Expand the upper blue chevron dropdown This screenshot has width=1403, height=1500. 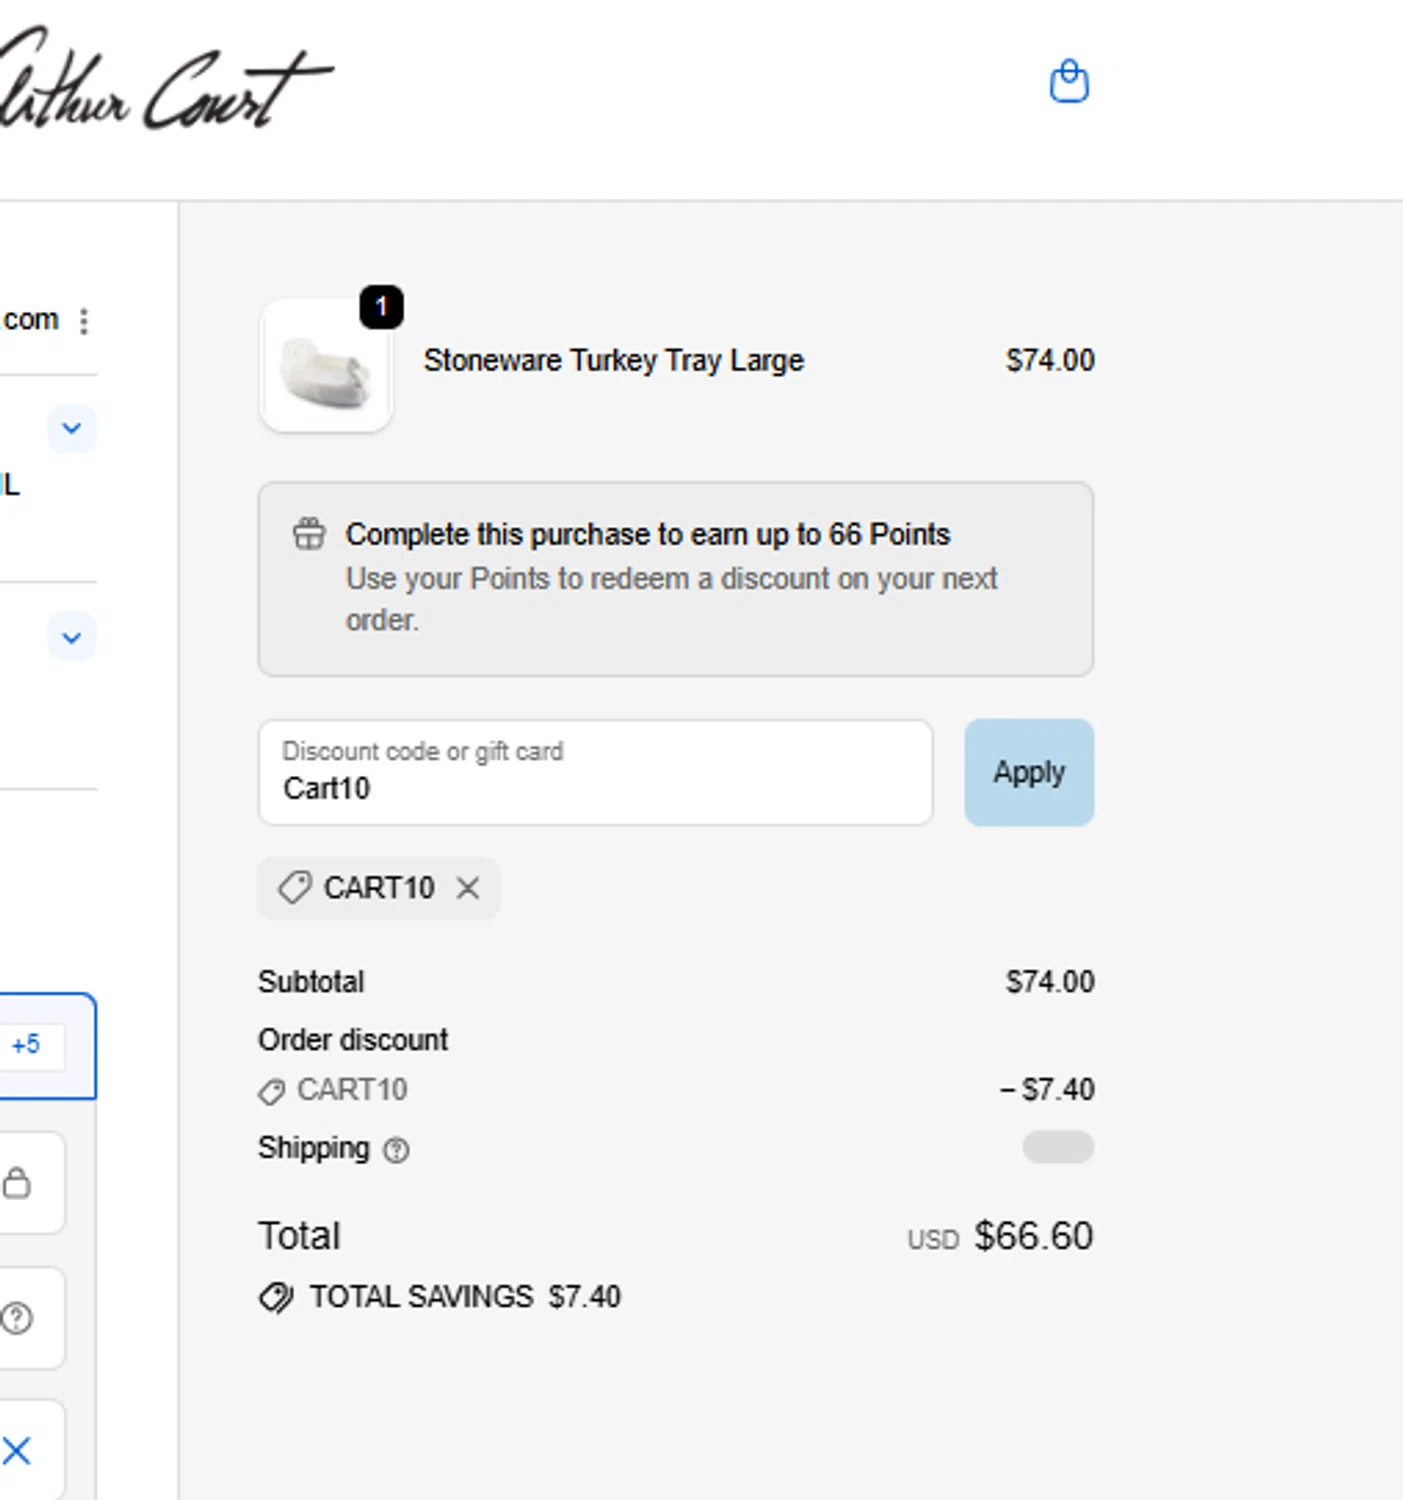click(x=72, y=429)
